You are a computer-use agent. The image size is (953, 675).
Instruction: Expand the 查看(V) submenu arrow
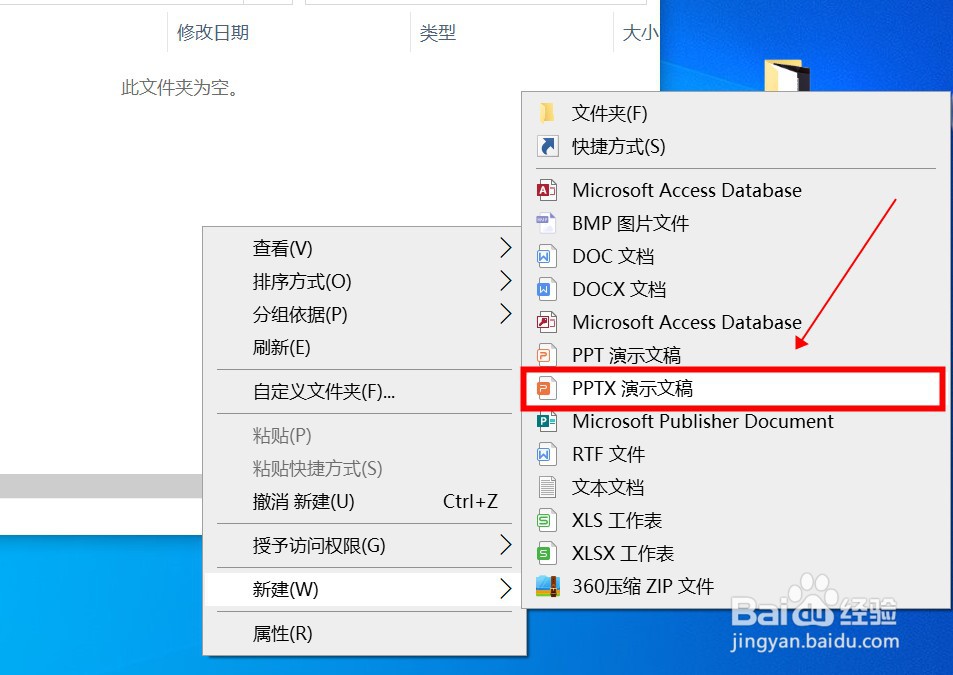(x=505, y=248)
